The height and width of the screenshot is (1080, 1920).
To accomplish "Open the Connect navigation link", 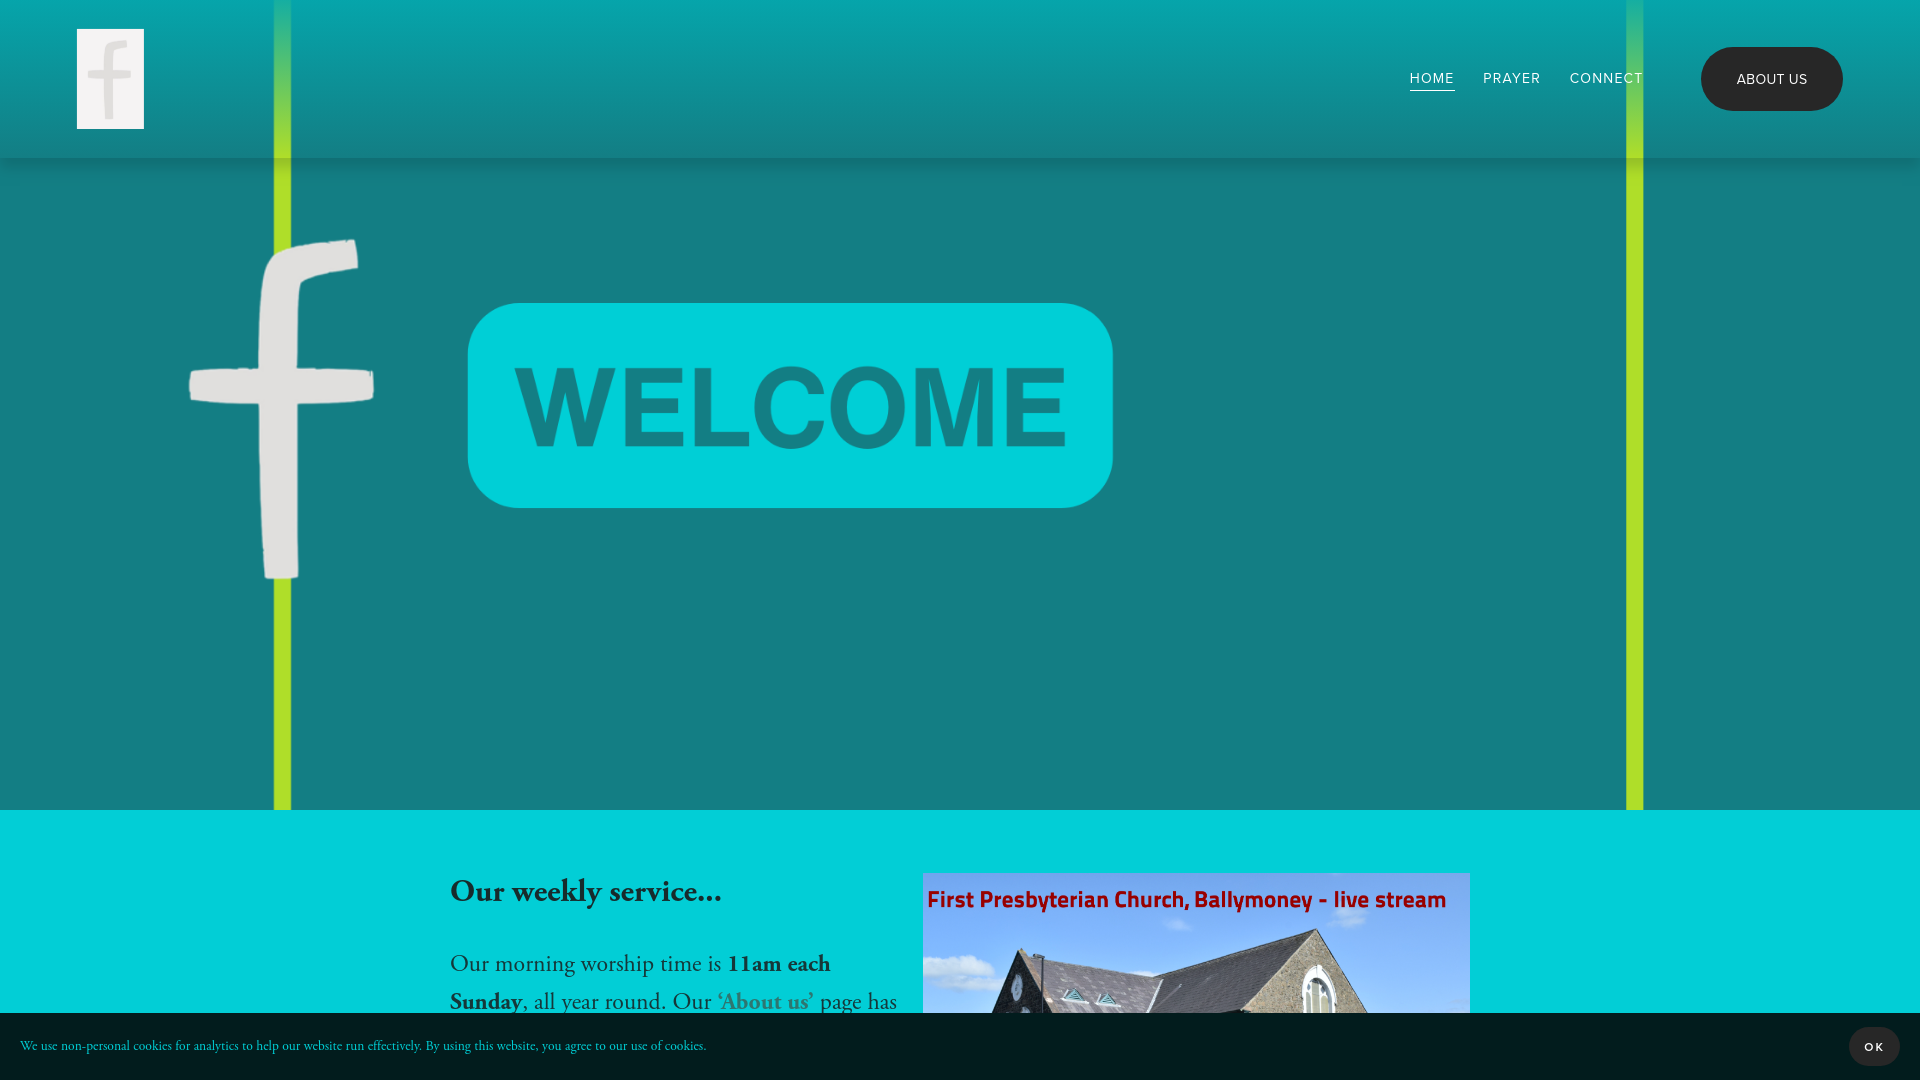I will point(1605,79).
